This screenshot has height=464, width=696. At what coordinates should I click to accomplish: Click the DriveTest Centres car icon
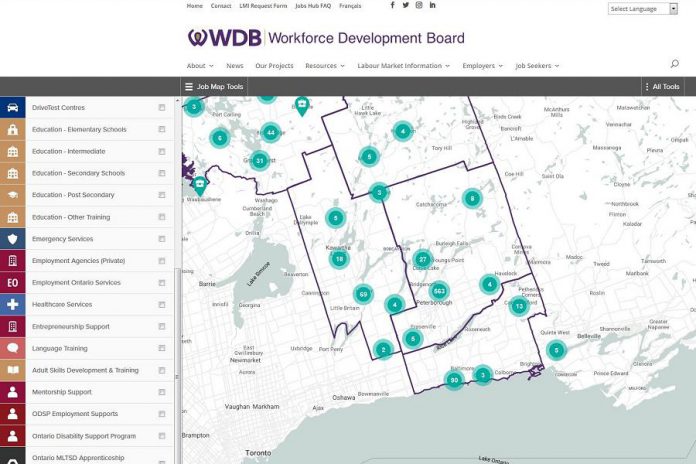(x=12, y=107)
